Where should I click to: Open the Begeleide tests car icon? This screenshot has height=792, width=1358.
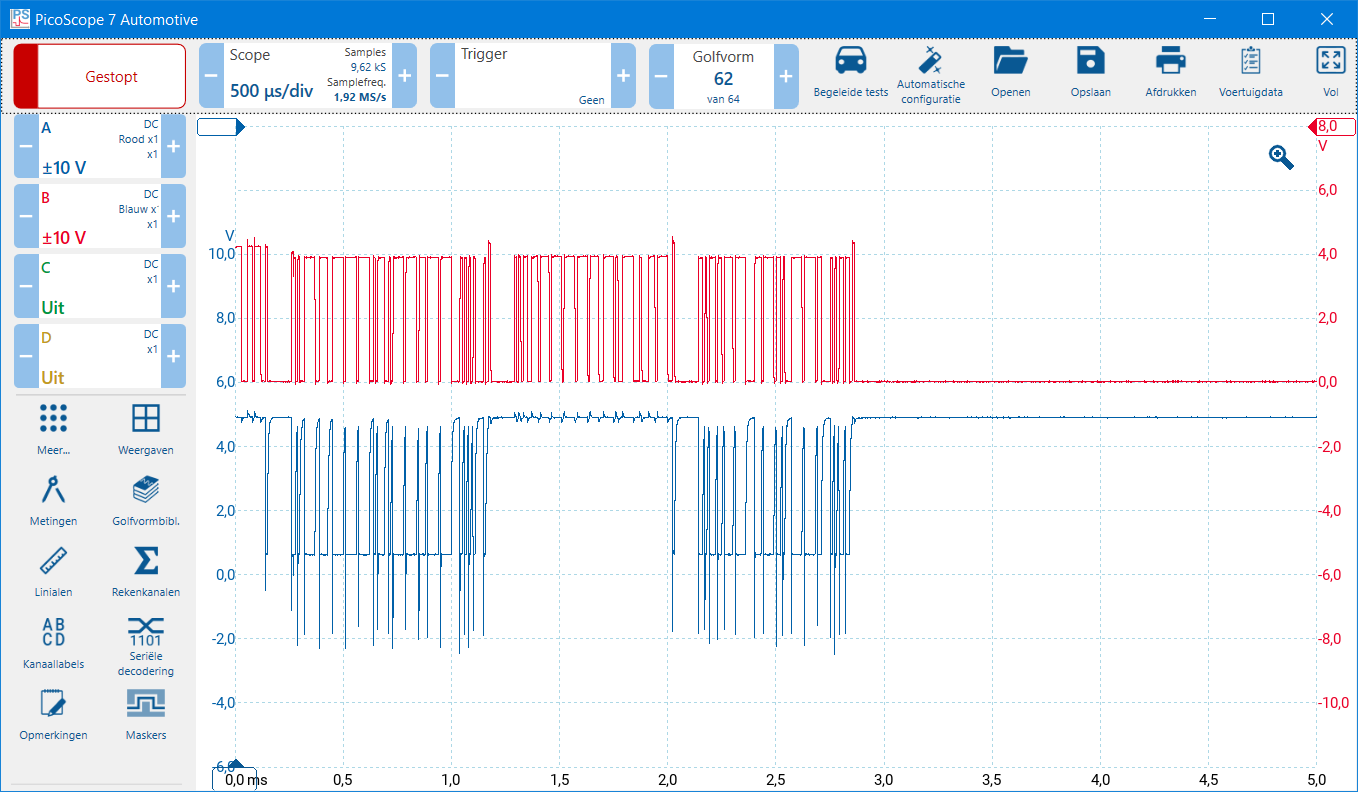tap(850, 62)
